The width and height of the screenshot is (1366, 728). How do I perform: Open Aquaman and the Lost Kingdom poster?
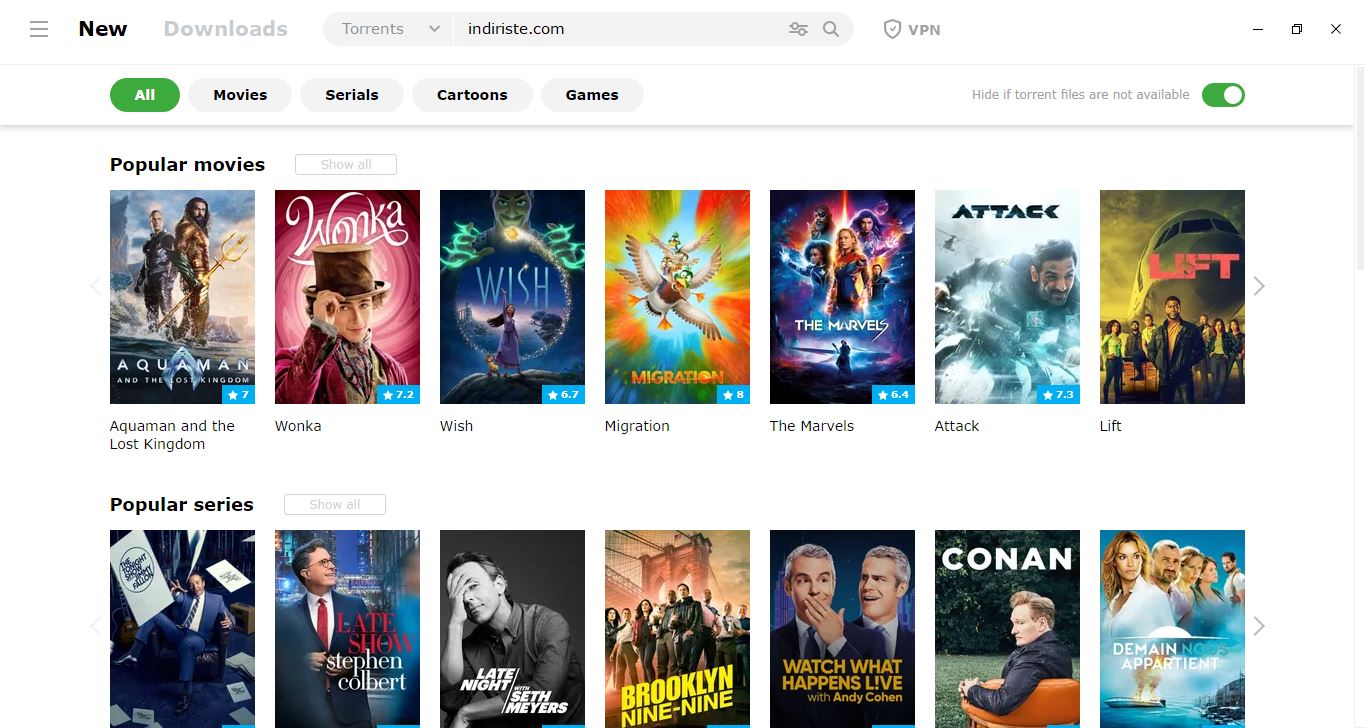point(182,297)
